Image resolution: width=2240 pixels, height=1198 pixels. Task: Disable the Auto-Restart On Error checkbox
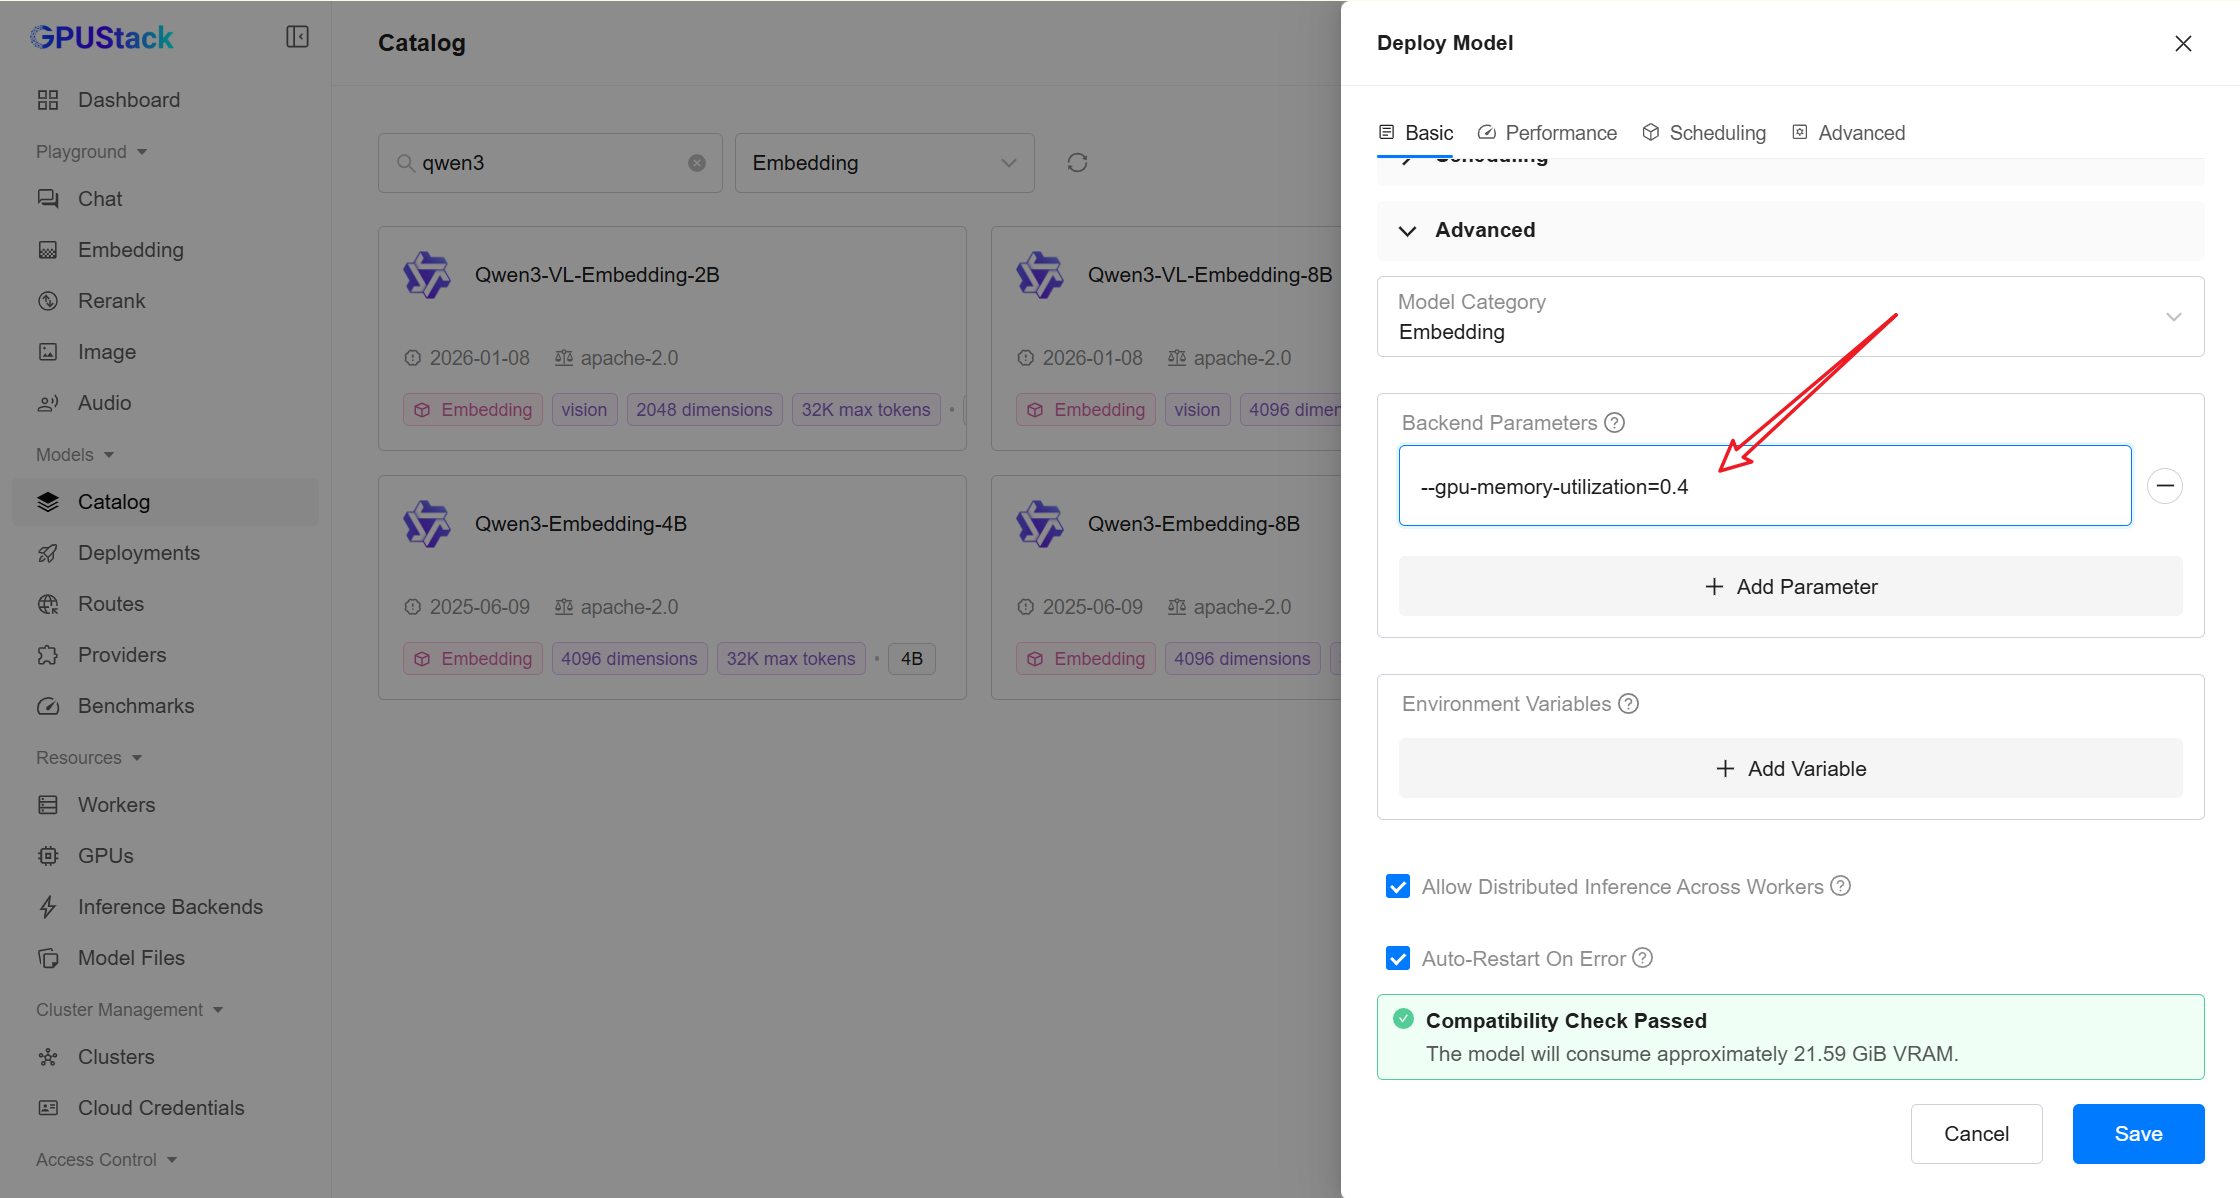point(1398,959)
